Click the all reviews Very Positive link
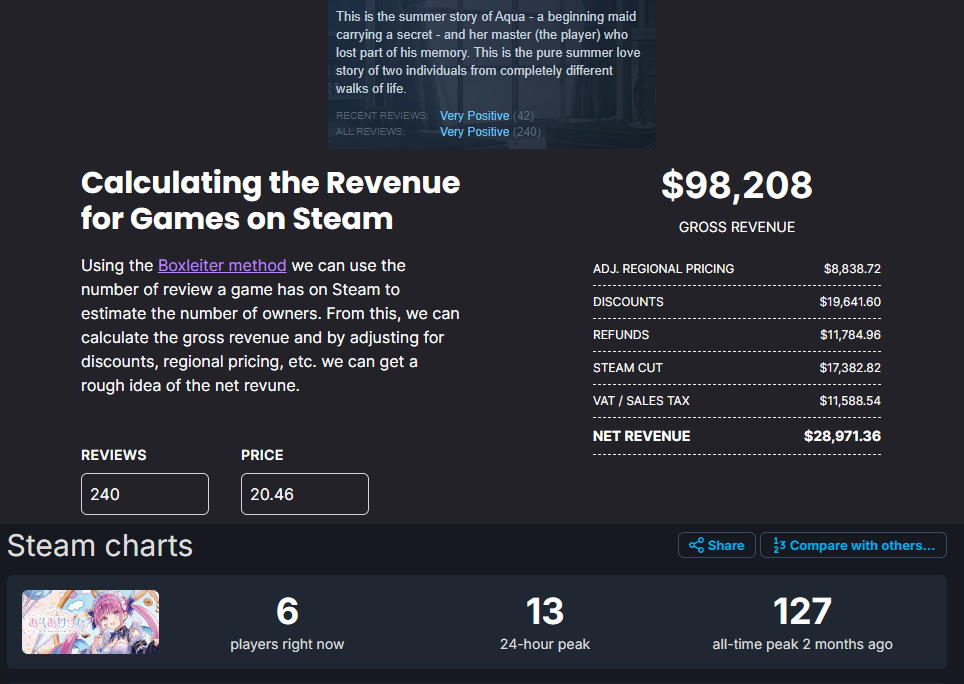This screenshot has width=964, height=684. pyautogui.click(x=475, y=132)
